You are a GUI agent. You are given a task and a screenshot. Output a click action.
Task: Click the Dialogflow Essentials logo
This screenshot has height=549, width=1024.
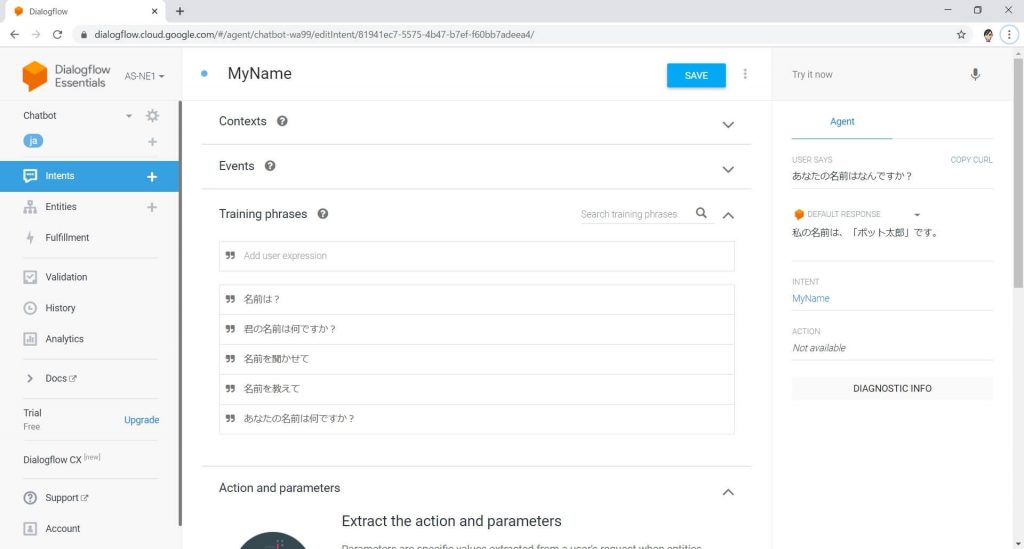pyautogui.click(x=66, y=76)
